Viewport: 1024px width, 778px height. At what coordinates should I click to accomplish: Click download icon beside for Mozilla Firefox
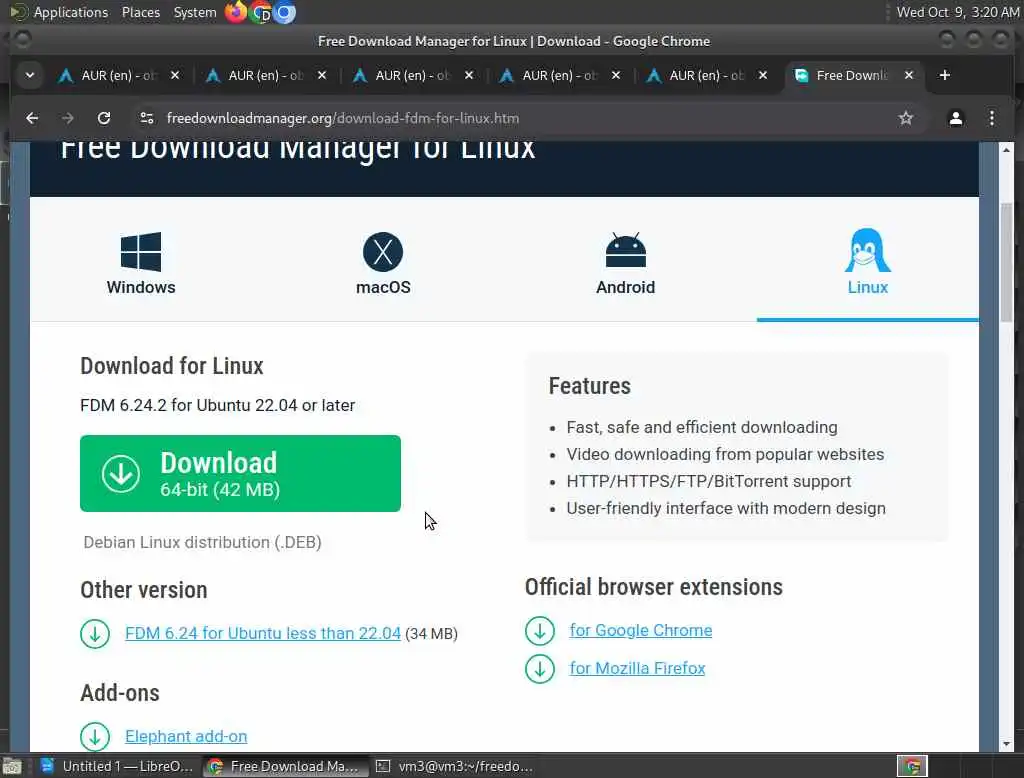[539, 669]
